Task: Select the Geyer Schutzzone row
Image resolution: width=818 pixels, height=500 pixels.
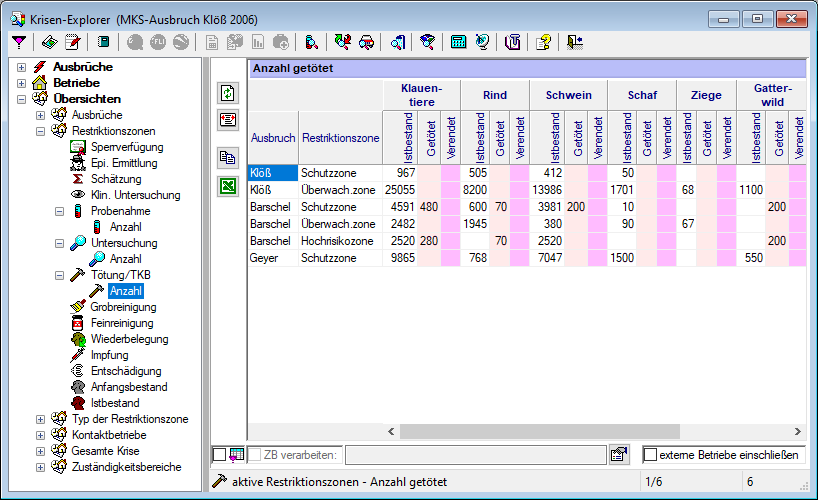Action: coord(527,258)
